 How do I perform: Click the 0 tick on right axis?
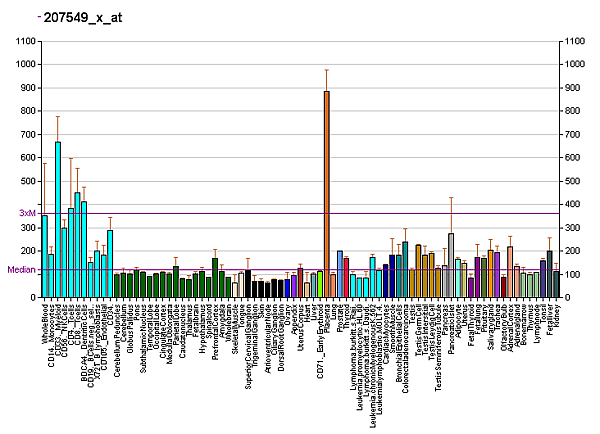point(568,299)
